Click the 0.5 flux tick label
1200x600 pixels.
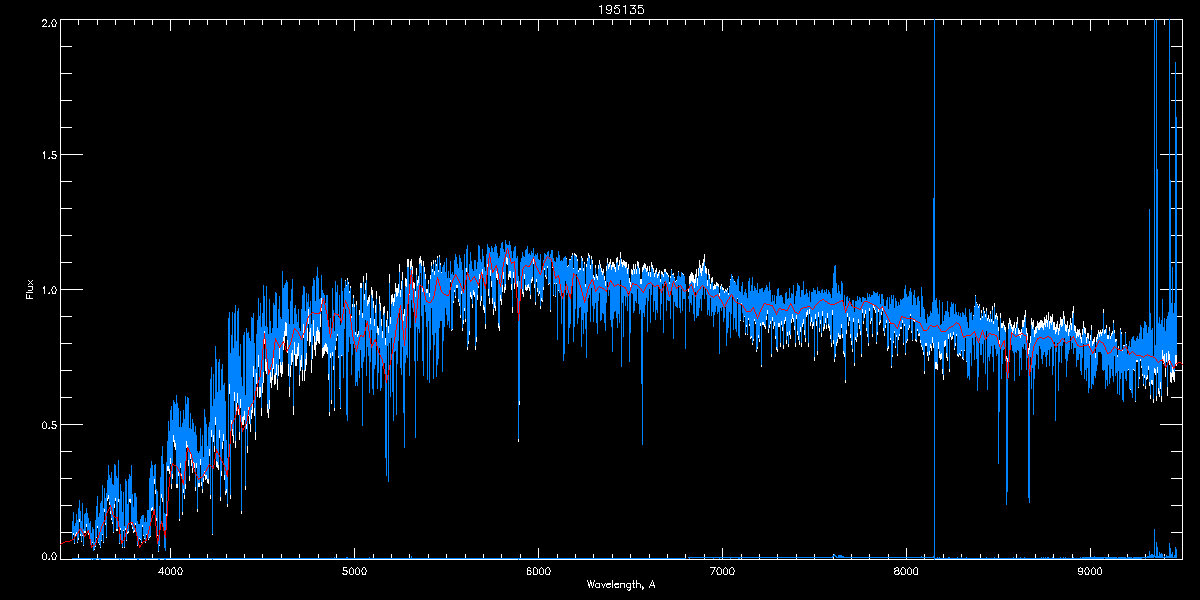pos(49,424)
